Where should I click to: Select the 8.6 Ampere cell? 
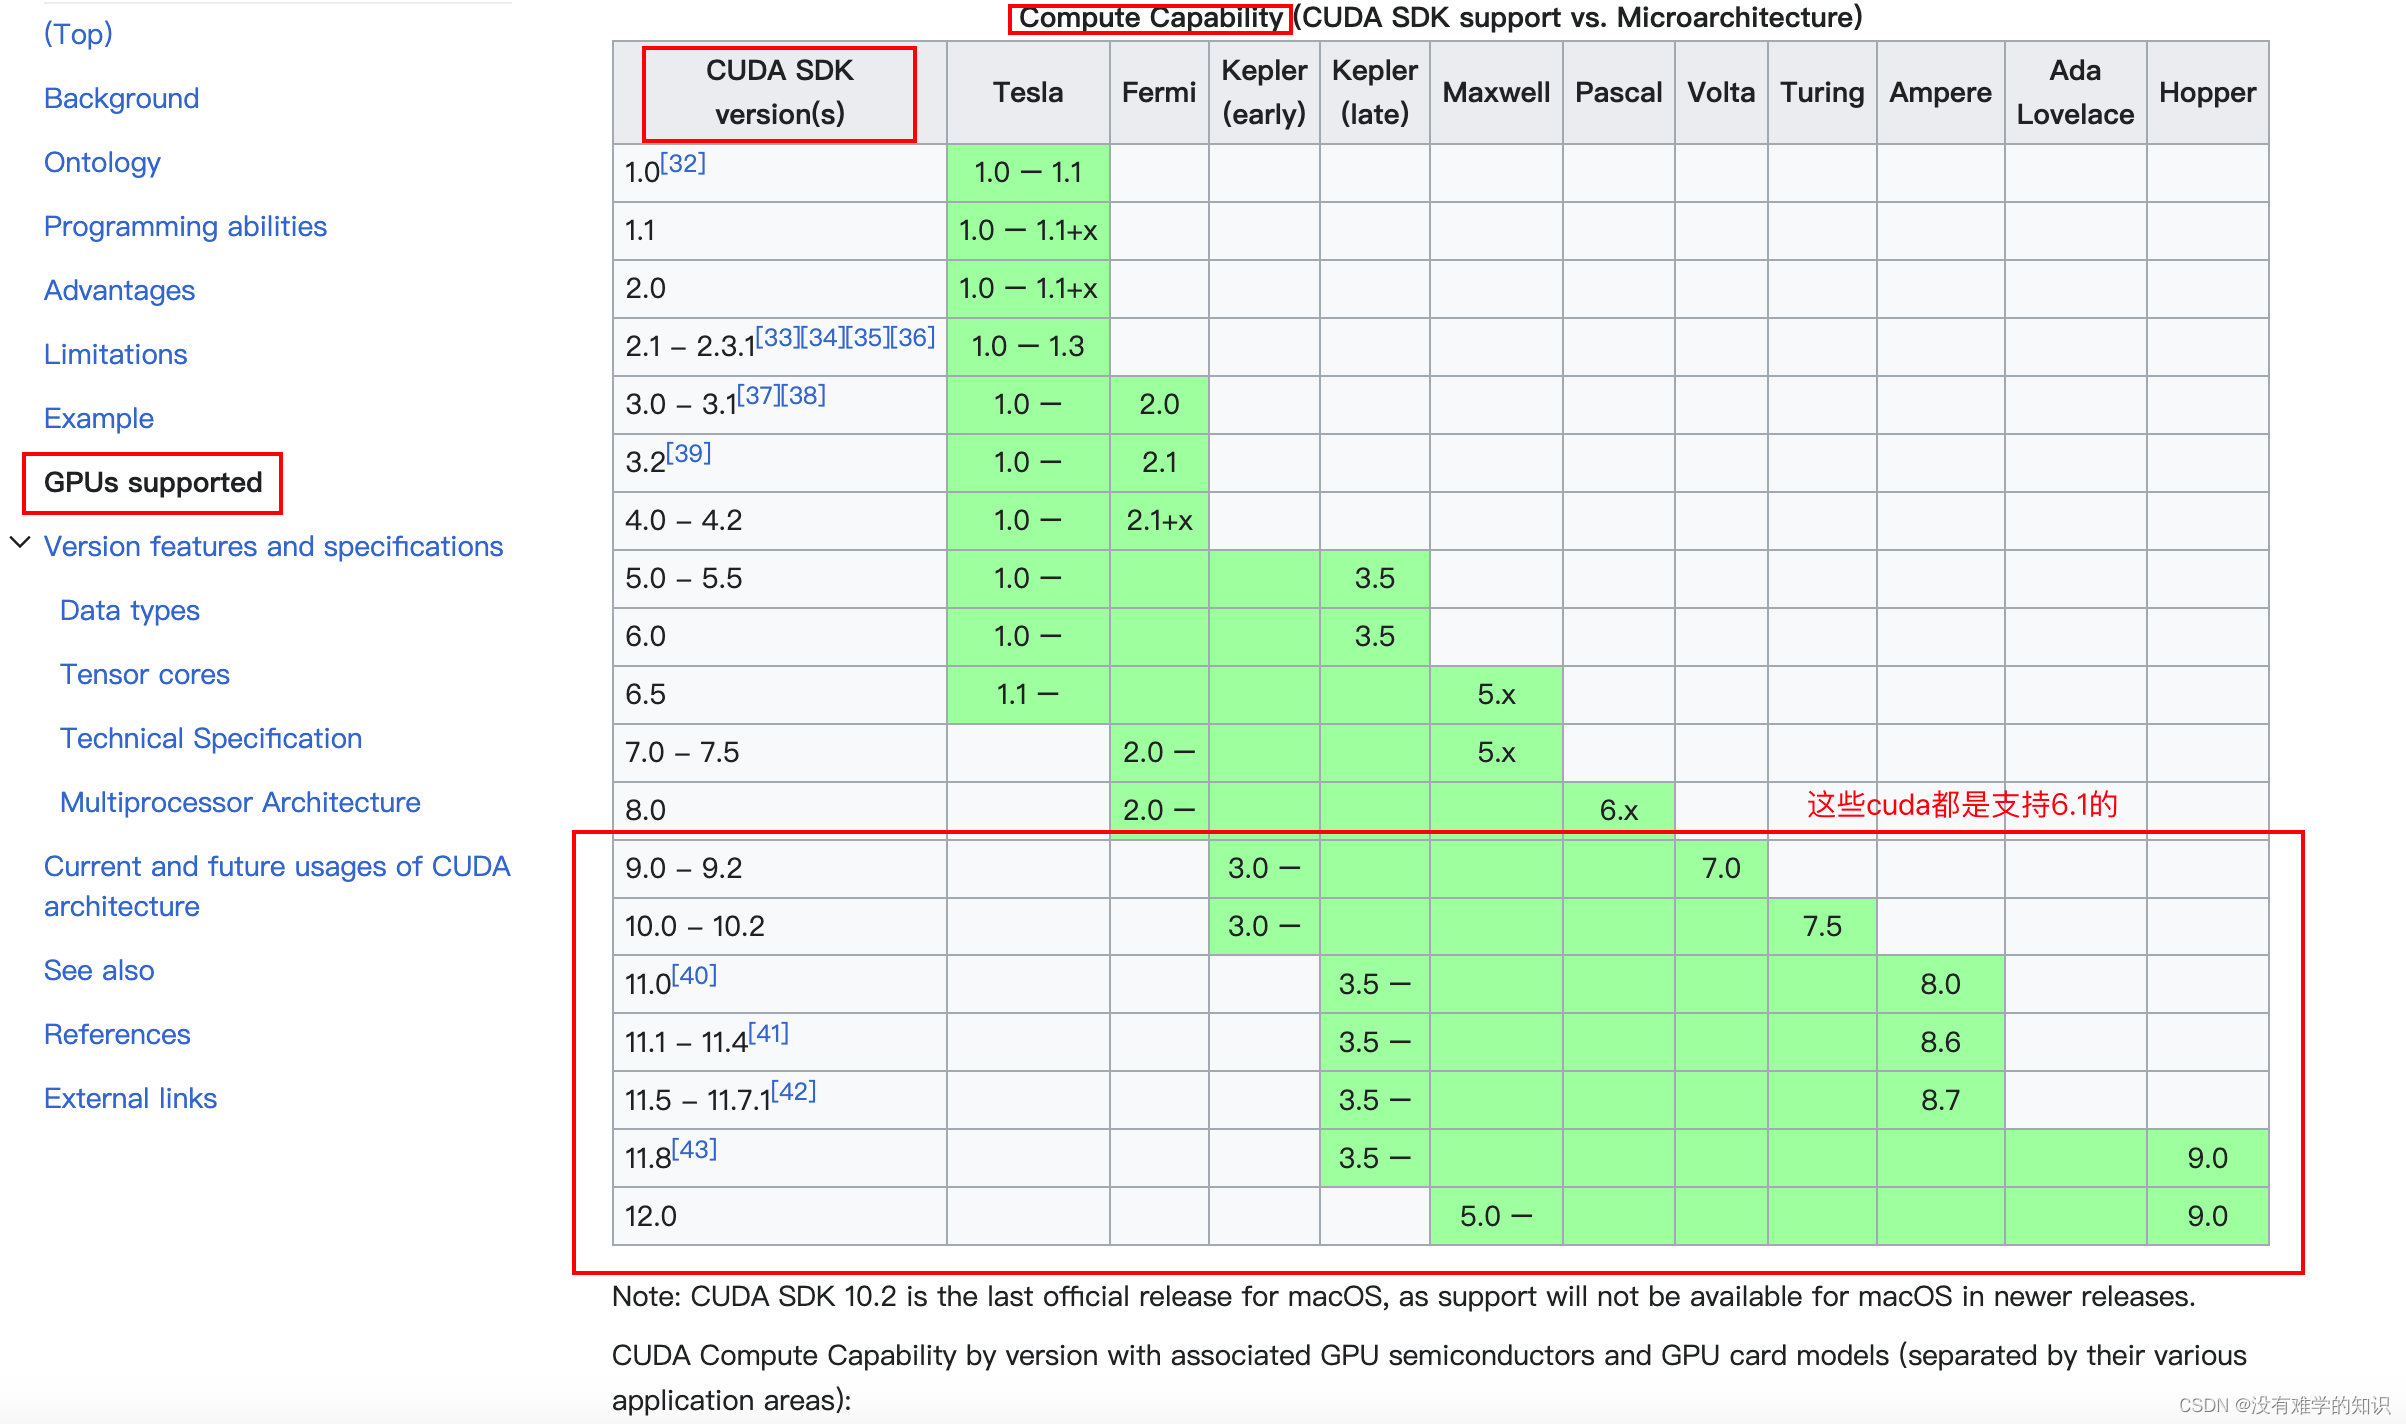(x=1940, y=1042)
